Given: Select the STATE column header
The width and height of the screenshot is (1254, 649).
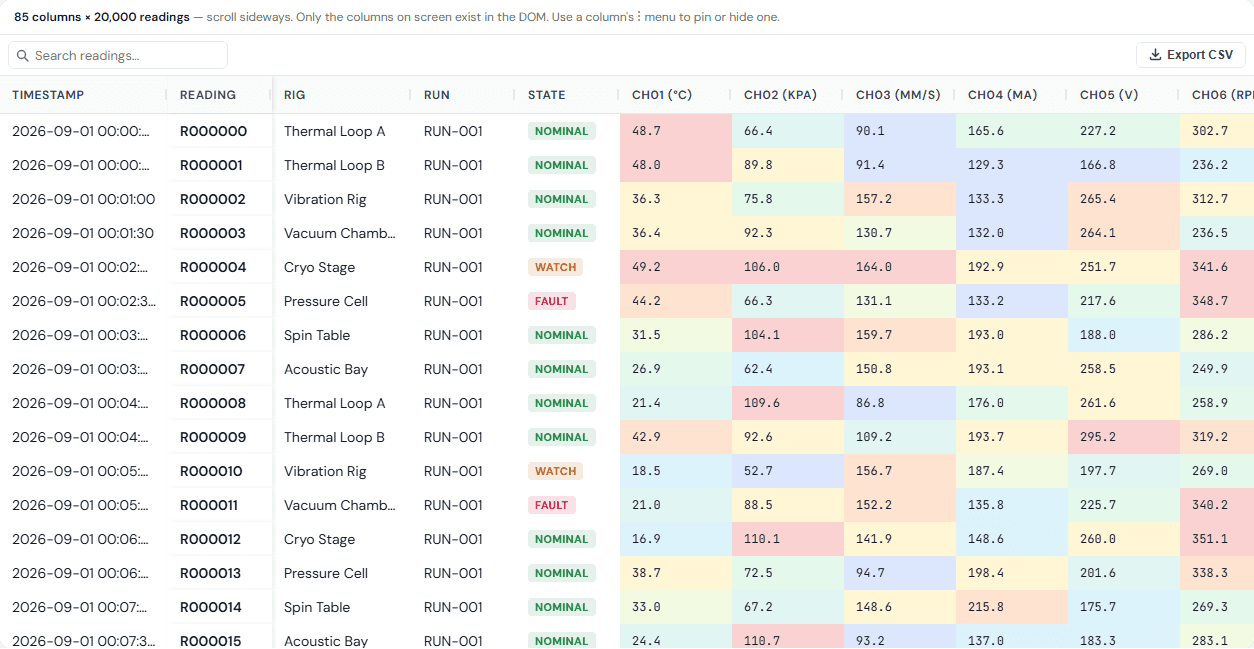Looking at the screenshot, I should [x=568, y=95].
